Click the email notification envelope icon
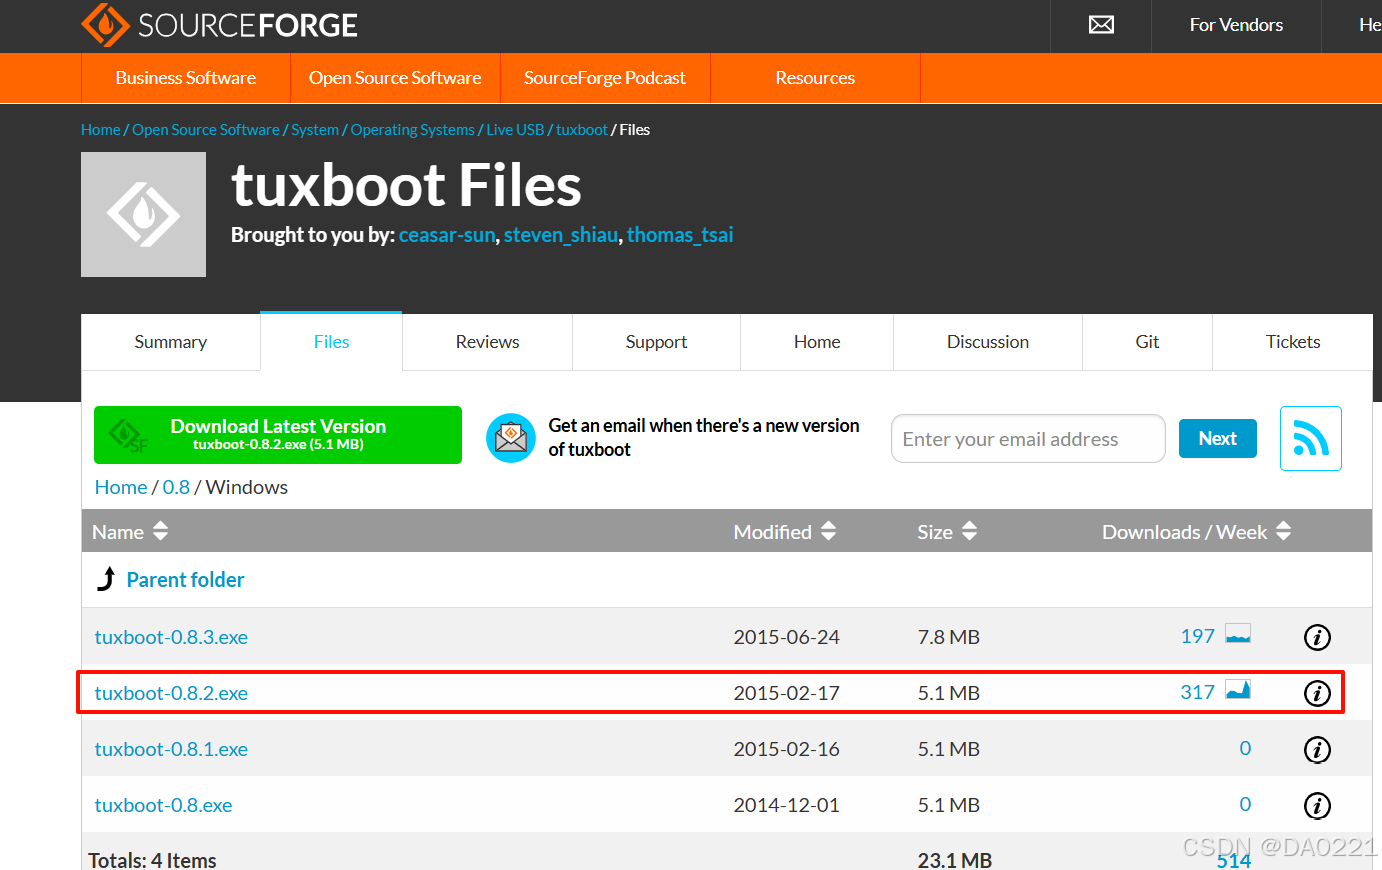 [511, 438]
